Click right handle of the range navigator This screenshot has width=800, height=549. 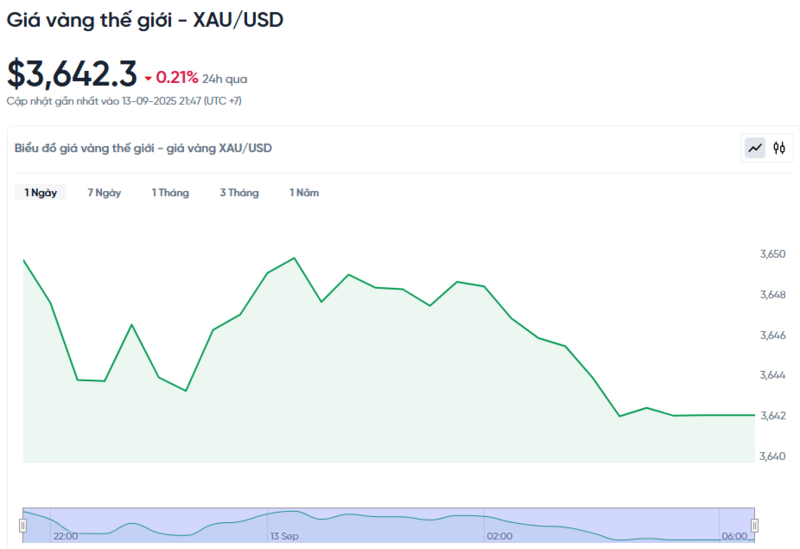[x=755, y=524]
